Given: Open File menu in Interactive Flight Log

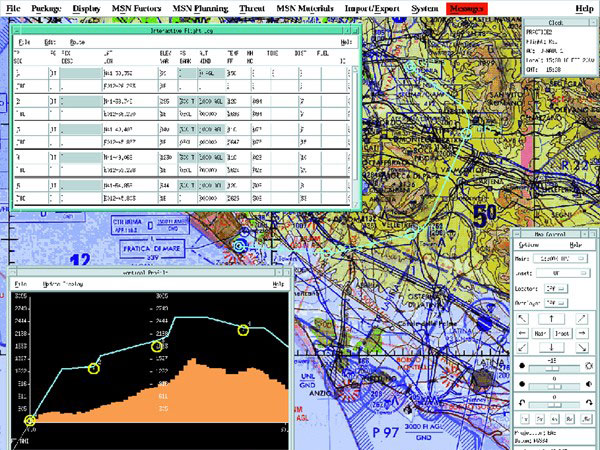Looking at the screenshot, I should click(x=24, y=42).
